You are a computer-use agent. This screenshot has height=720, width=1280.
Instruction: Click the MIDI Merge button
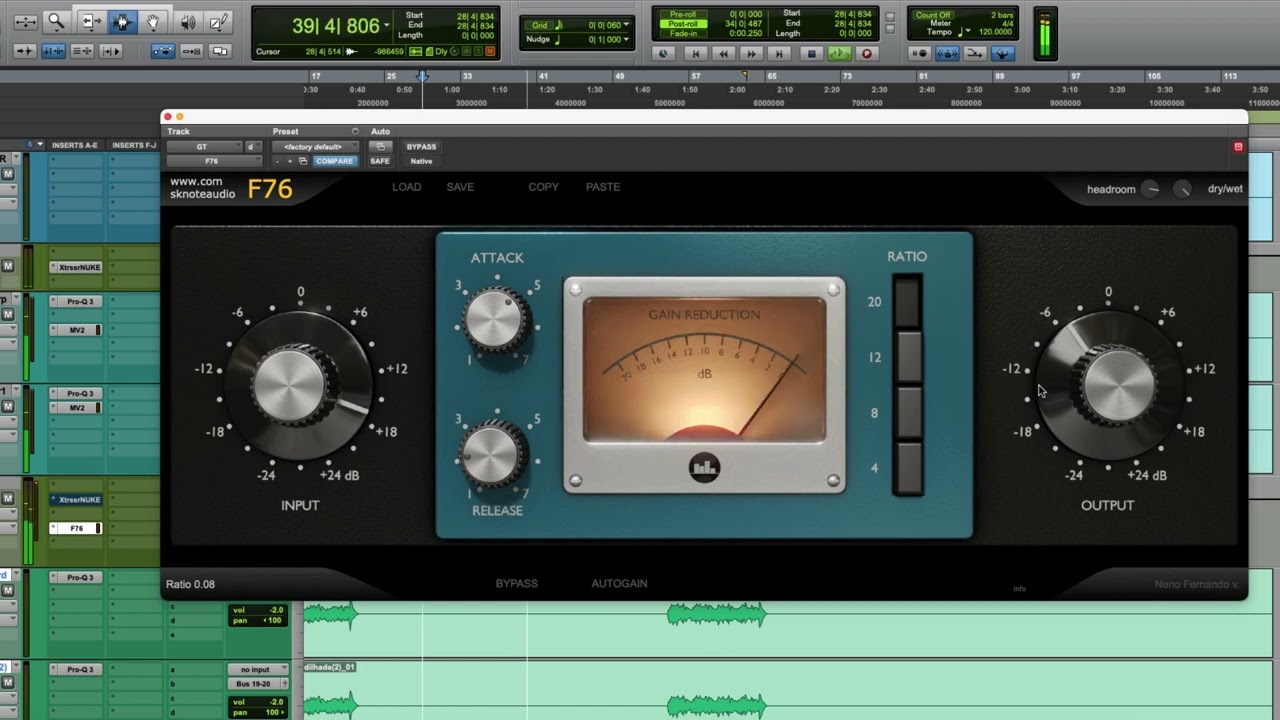tap(975, 54)
